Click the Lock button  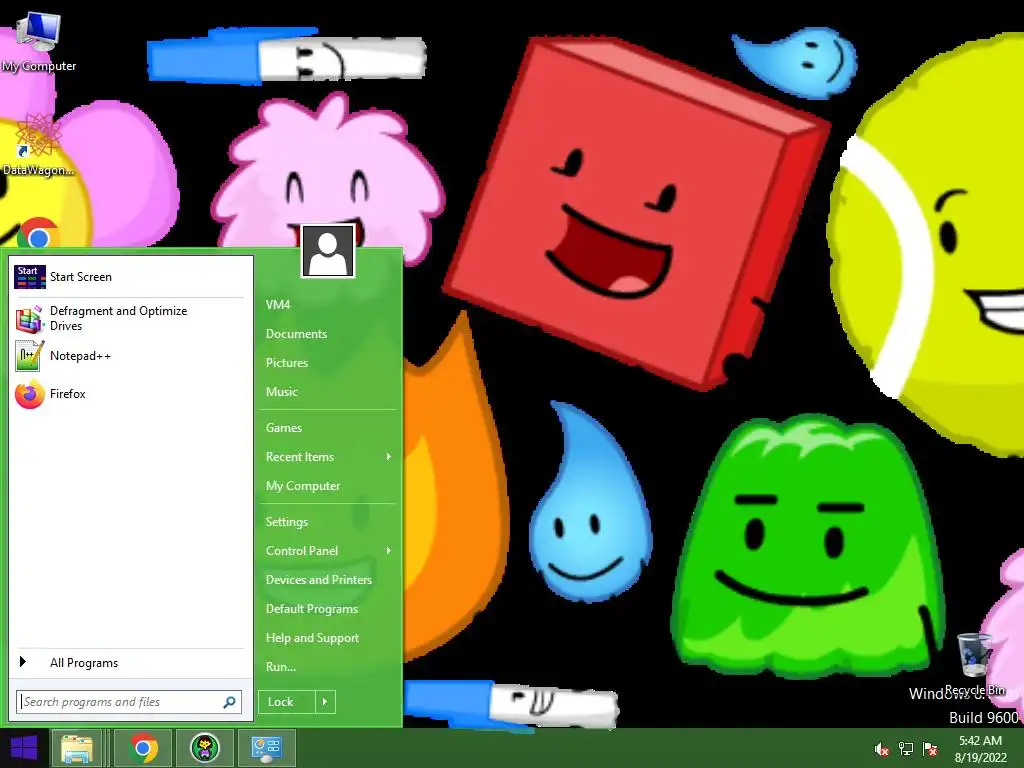point(287,702)
